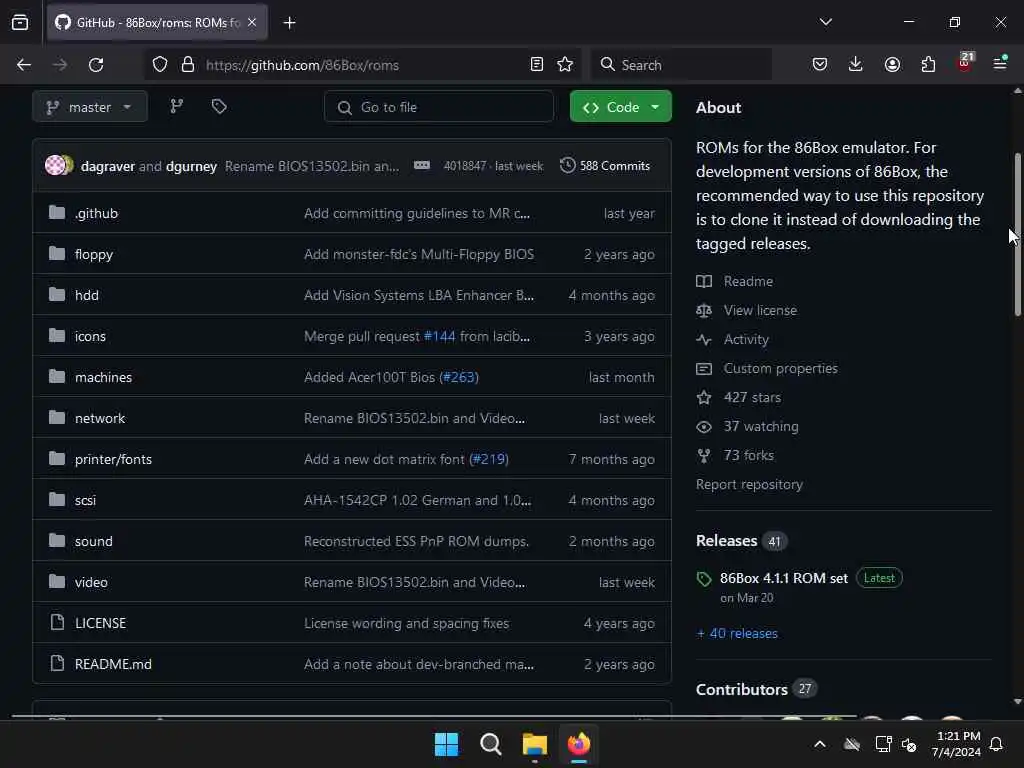
Task: Open File Explorer from taskbar
Action: tap(535, 744)
